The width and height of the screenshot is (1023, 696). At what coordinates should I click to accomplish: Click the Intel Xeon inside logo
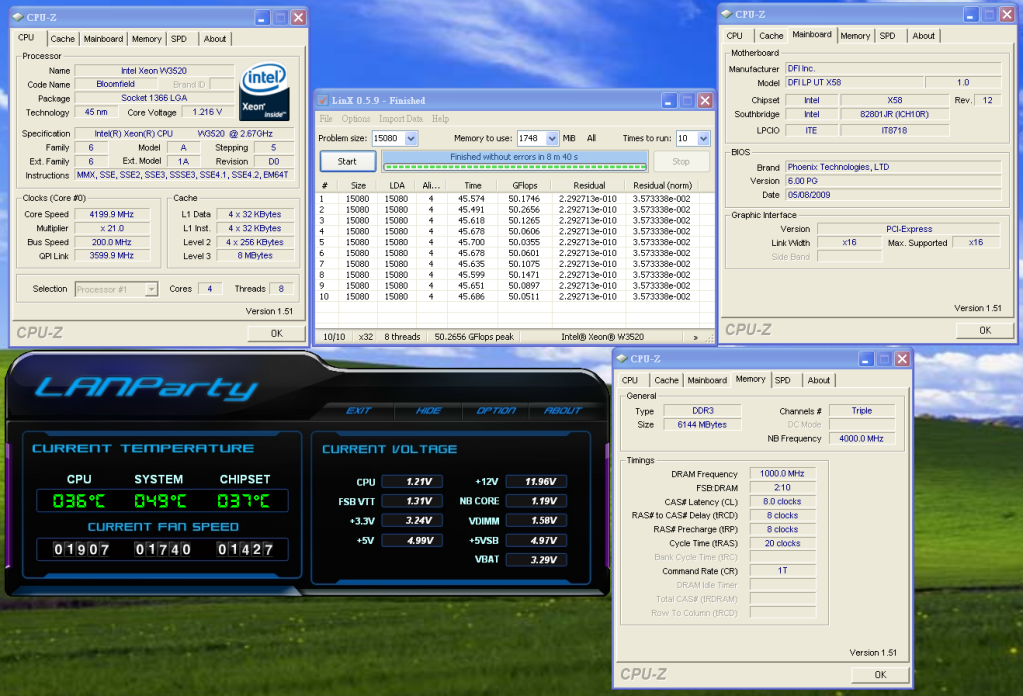click(264, 91)
